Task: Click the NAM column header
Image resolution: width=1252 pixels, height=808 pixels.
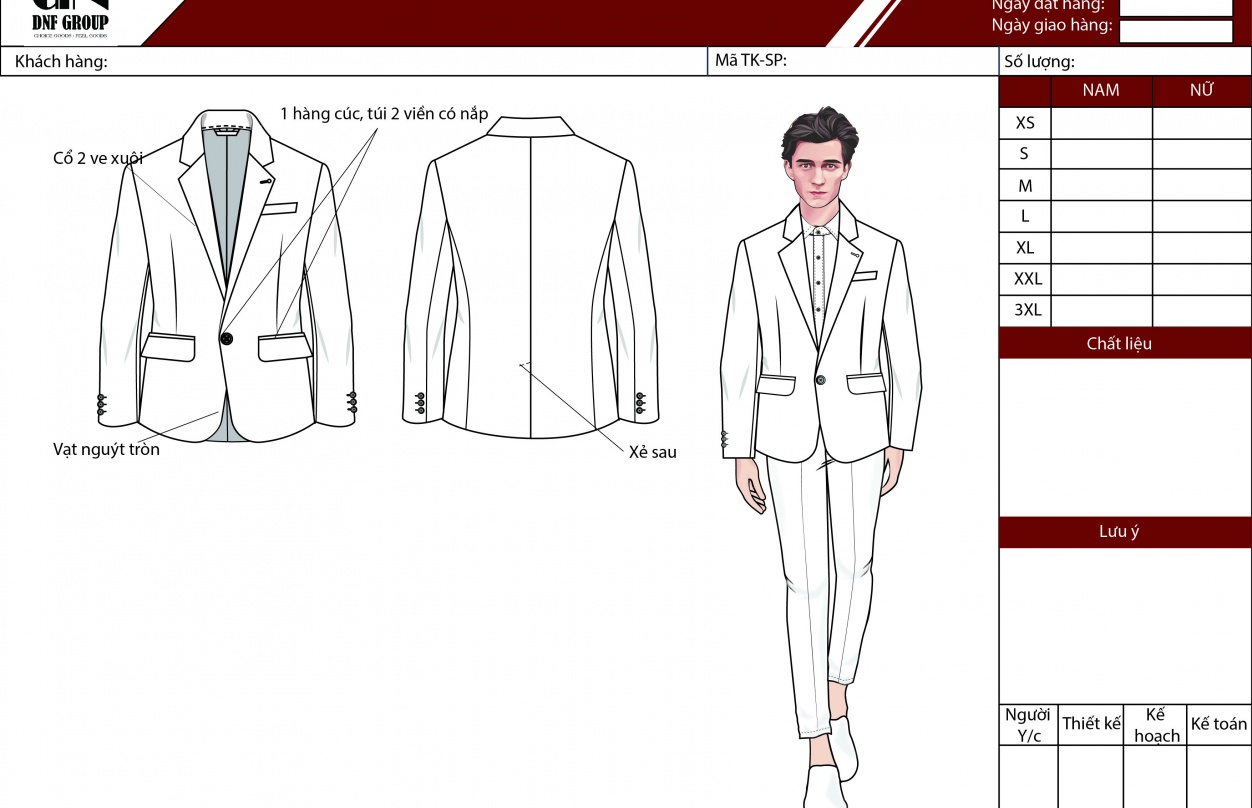Action: click(x=1101, y=91)
